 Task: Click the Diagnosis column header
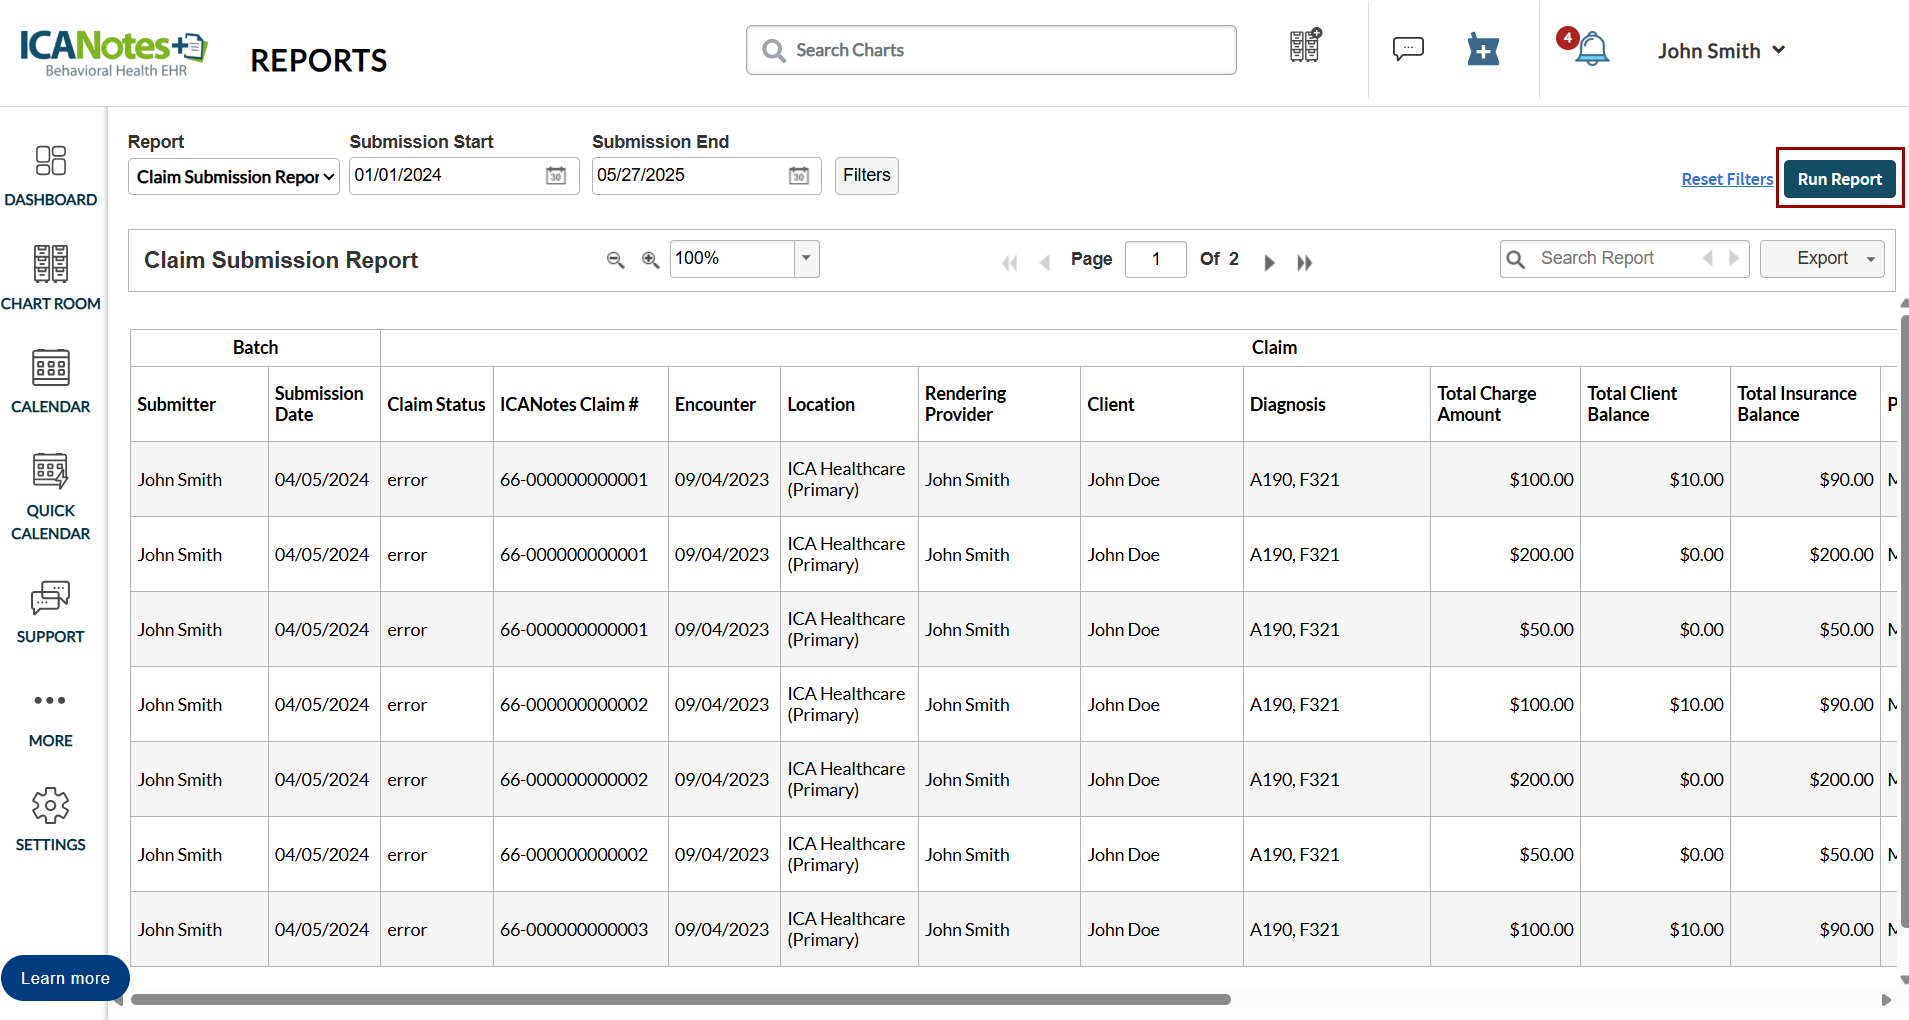tap(1337, 404)
